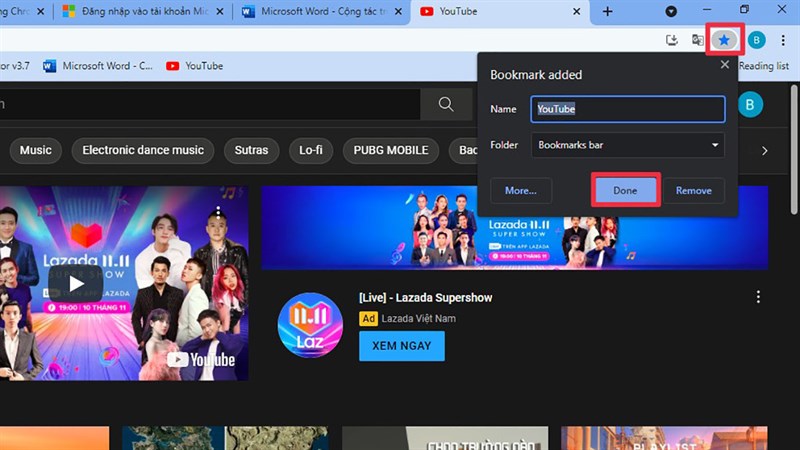
Task: Open options menu on Lazada video thumbnail
Action: pos(218,212)
